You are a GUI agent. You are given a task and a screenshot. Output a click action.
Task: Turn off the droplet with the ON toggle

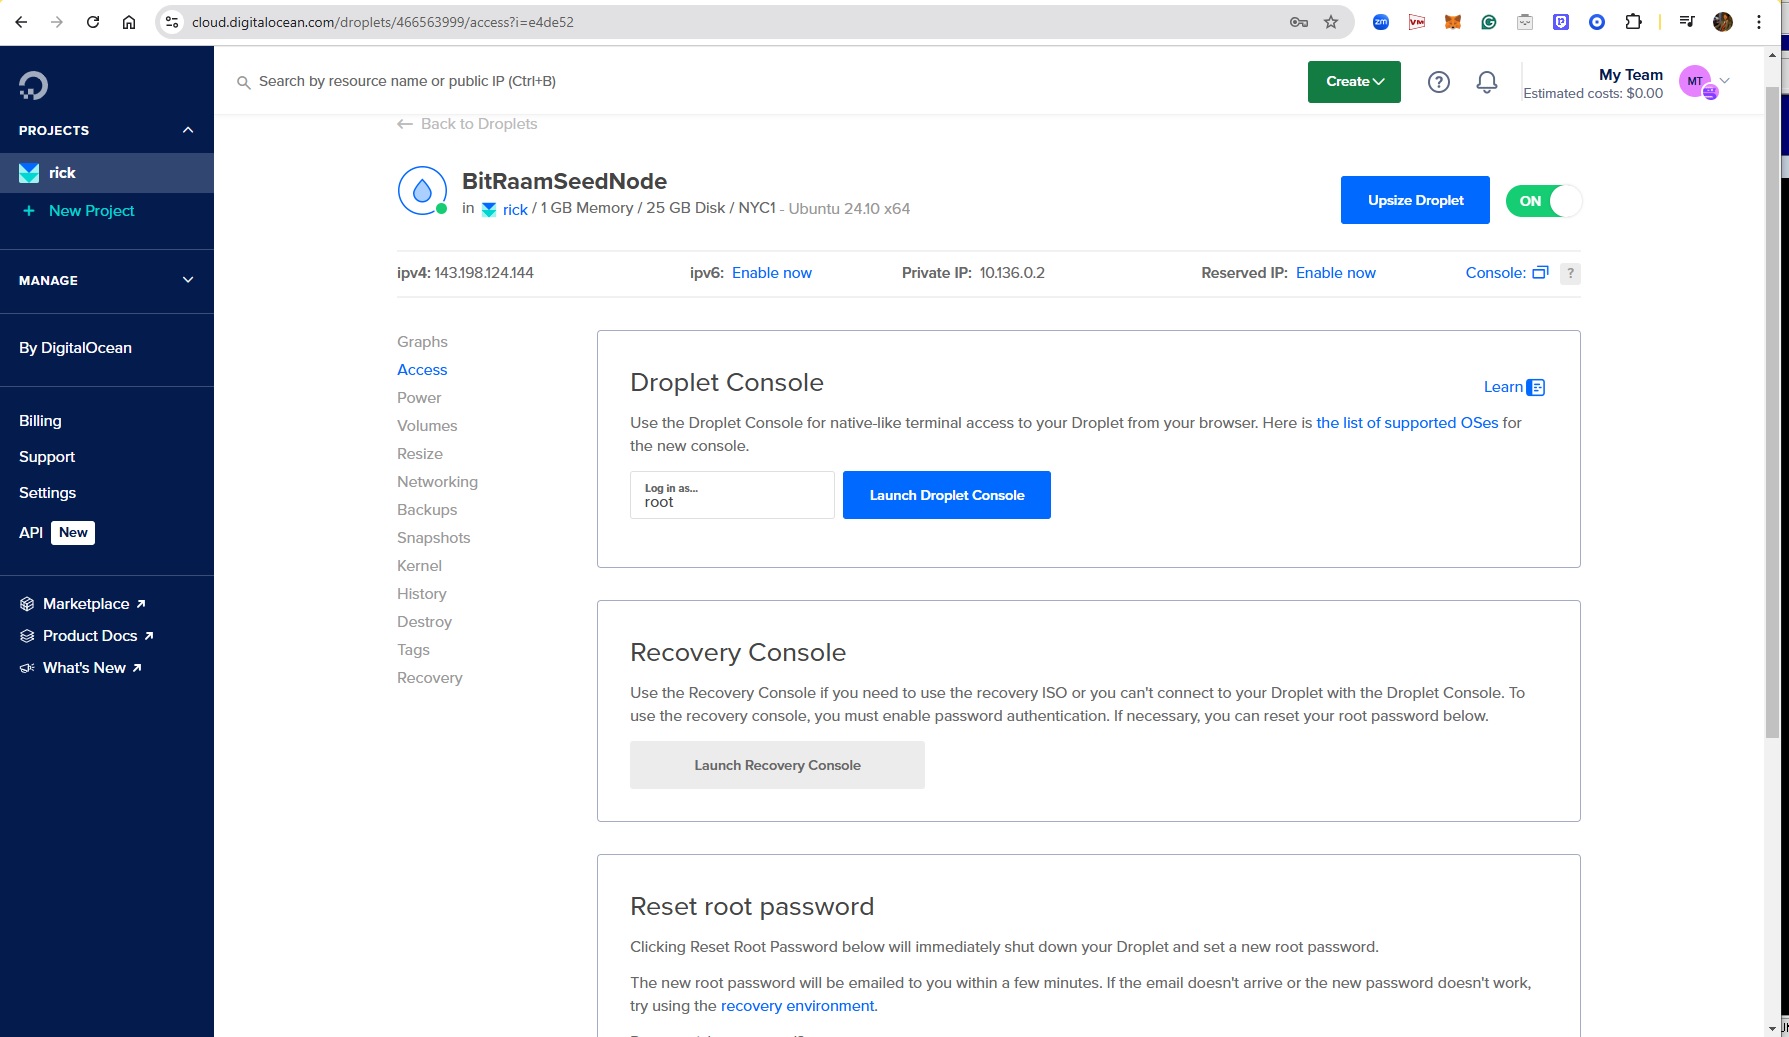point(1544,201)
